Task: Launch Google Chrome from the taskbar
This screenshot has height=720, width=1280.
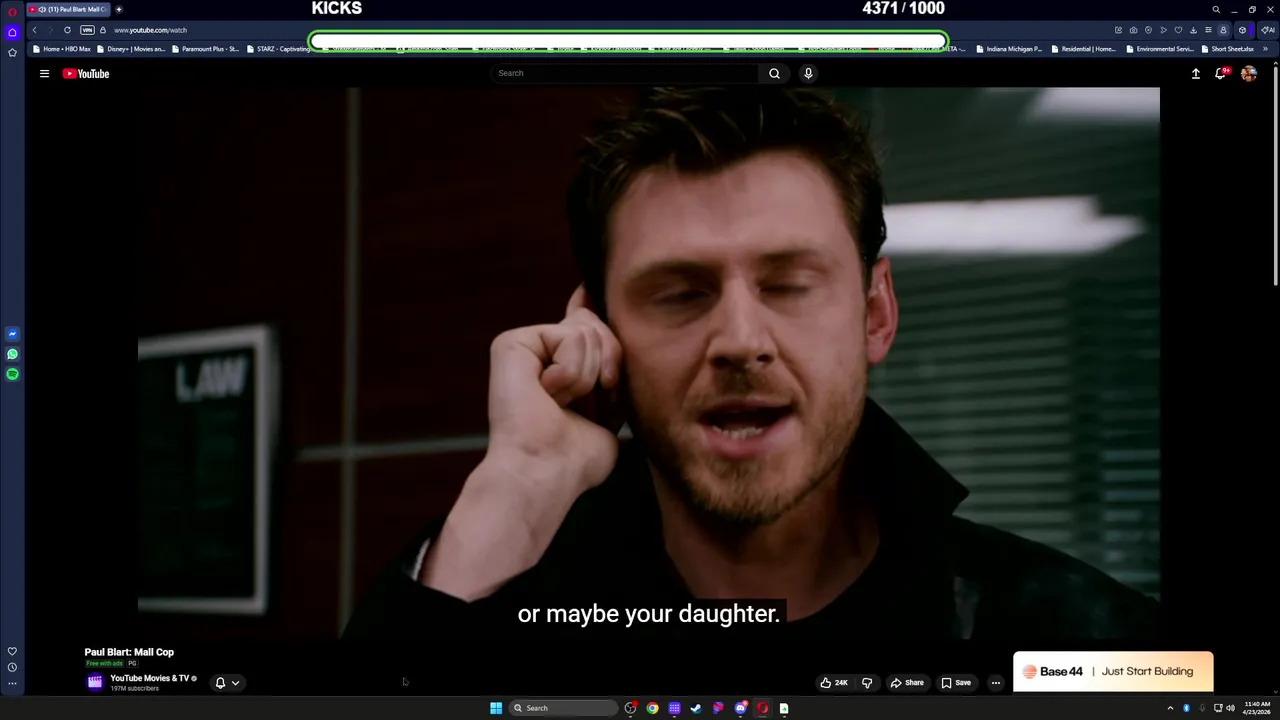Action: 652,708
